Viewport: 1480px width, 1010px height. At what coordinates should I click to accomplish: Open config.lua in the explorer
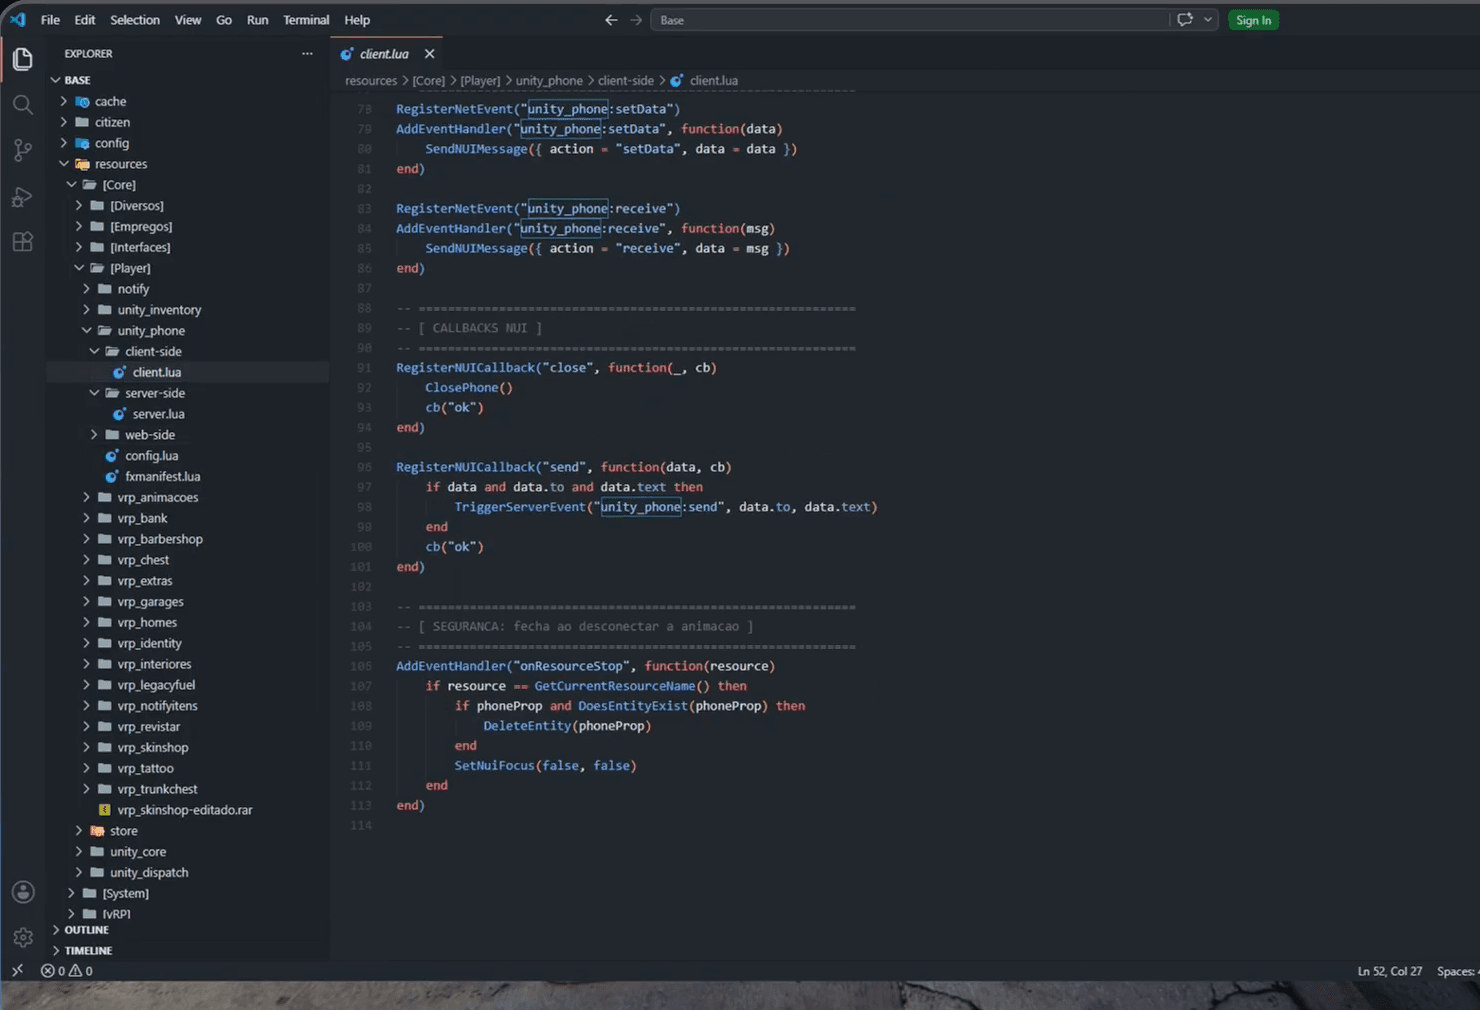point(188,456)
